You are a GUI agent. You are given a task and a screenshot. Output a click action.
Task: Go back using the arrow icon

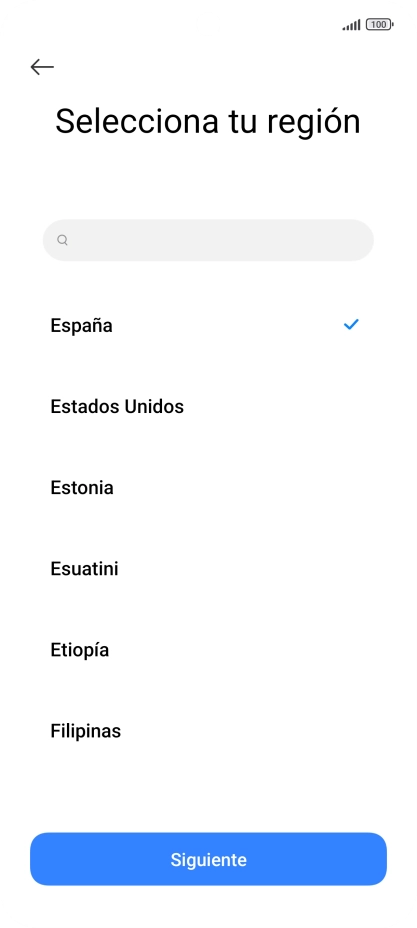coord(42,67)
